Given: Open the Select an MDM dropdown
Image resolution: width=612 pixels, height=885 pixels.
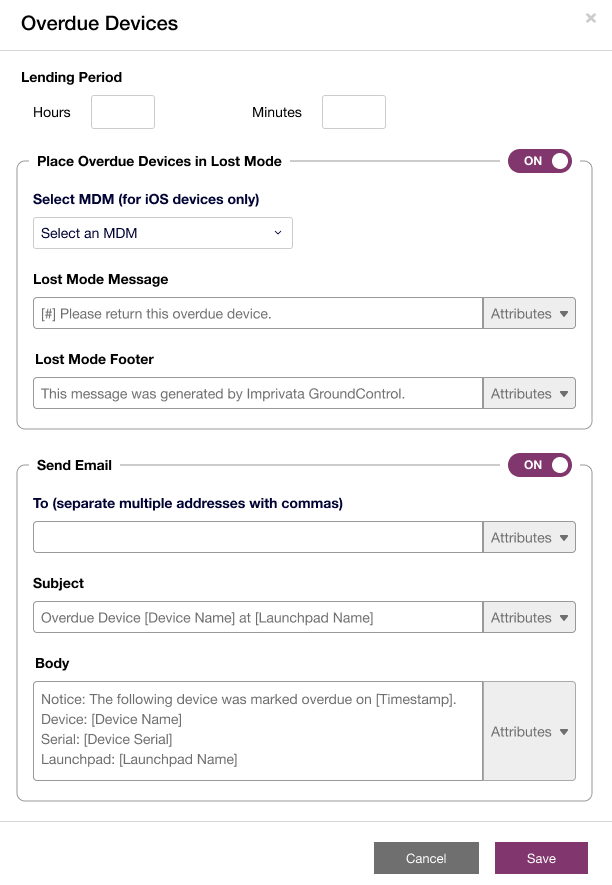Looking at the screenshot, I should coord(163,233).
